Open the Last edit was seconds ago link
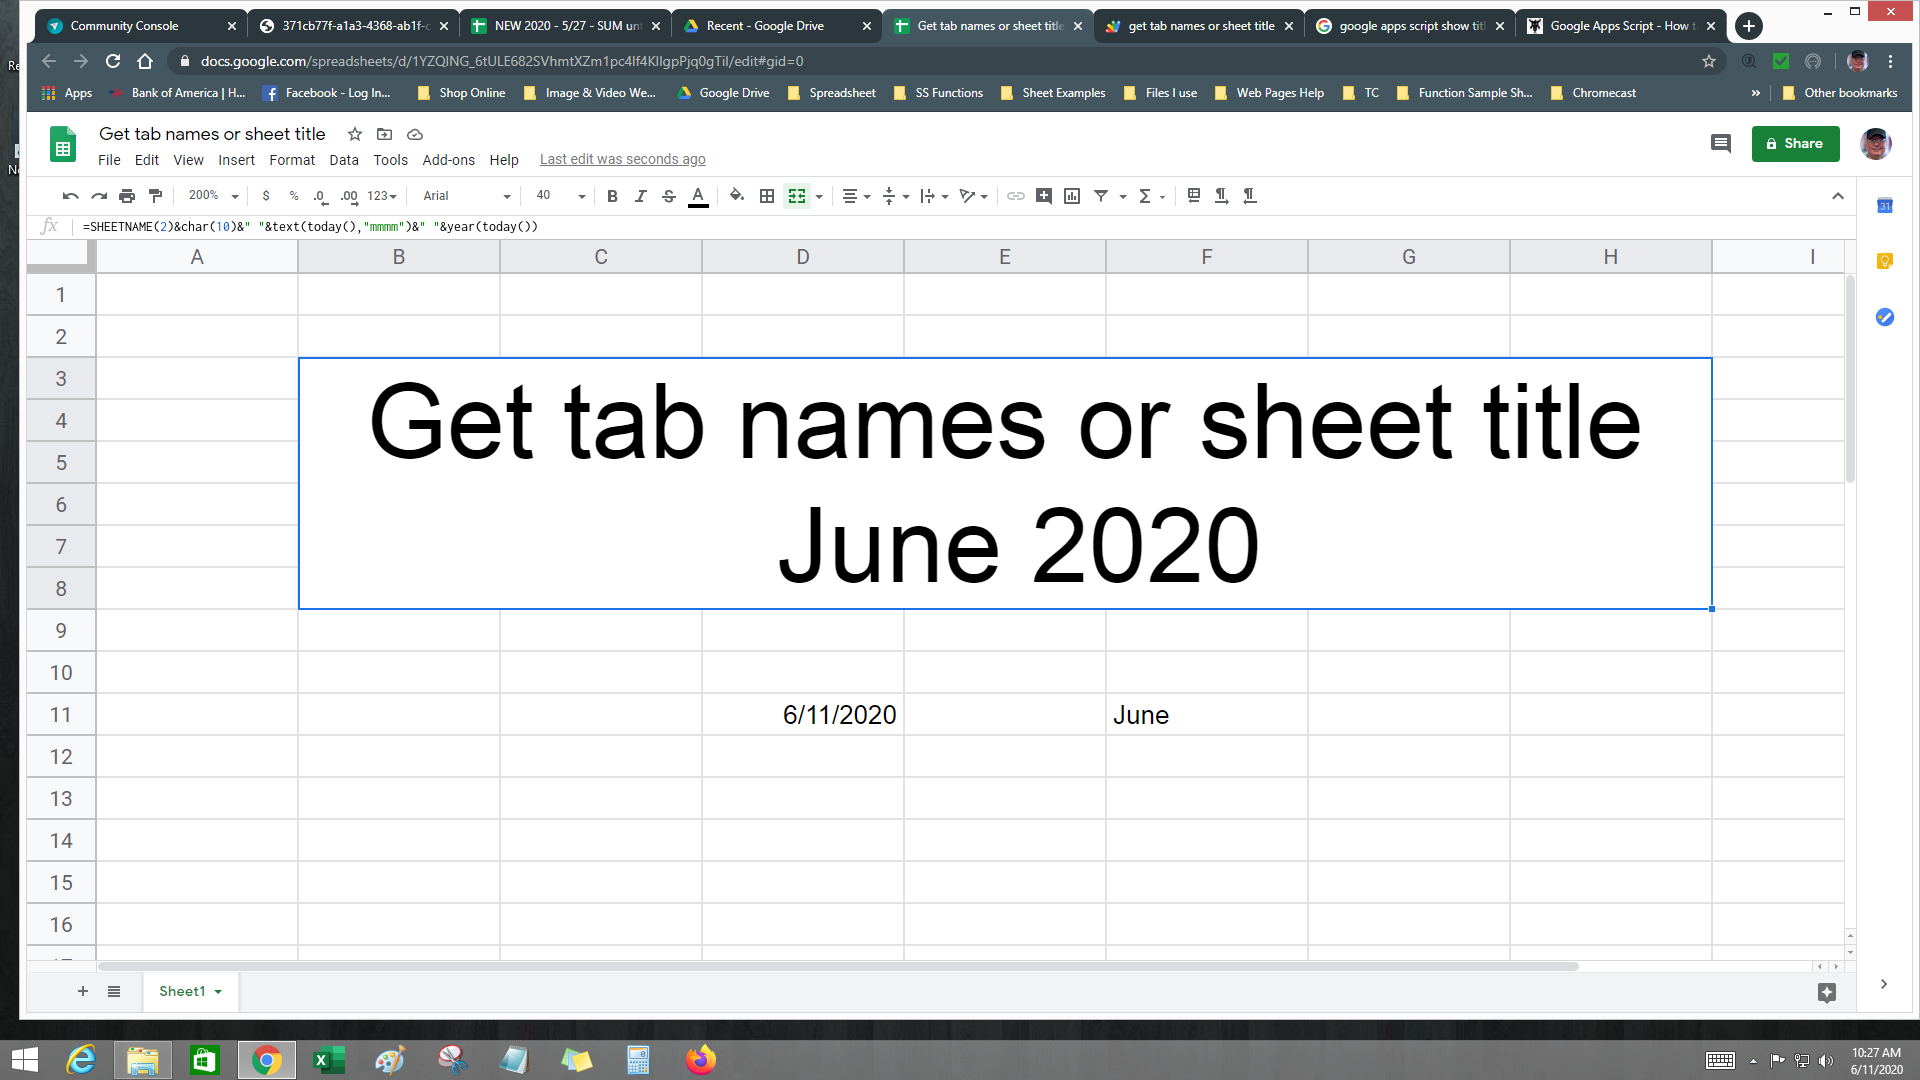The width and height of the screenshot is (1920, 1080). [622, 159]
